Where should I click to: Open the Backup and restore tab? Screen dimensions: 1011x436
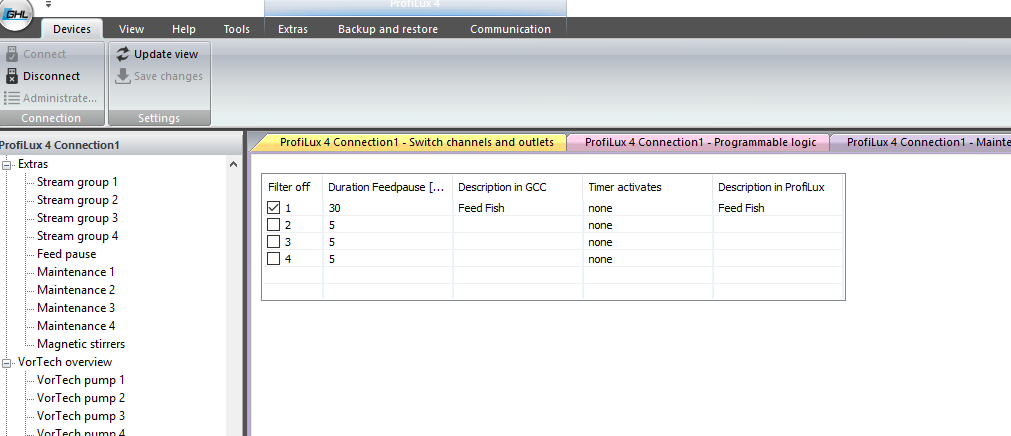point(388,29)
